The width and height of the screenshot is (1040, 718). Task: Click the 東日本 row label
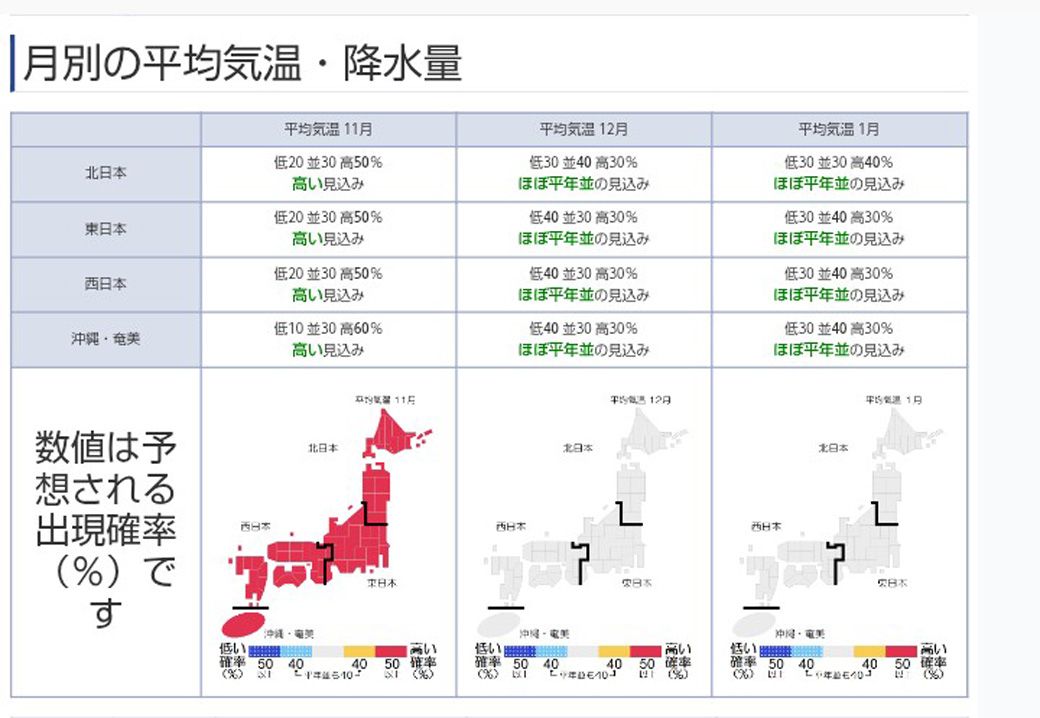click(105, 228)
